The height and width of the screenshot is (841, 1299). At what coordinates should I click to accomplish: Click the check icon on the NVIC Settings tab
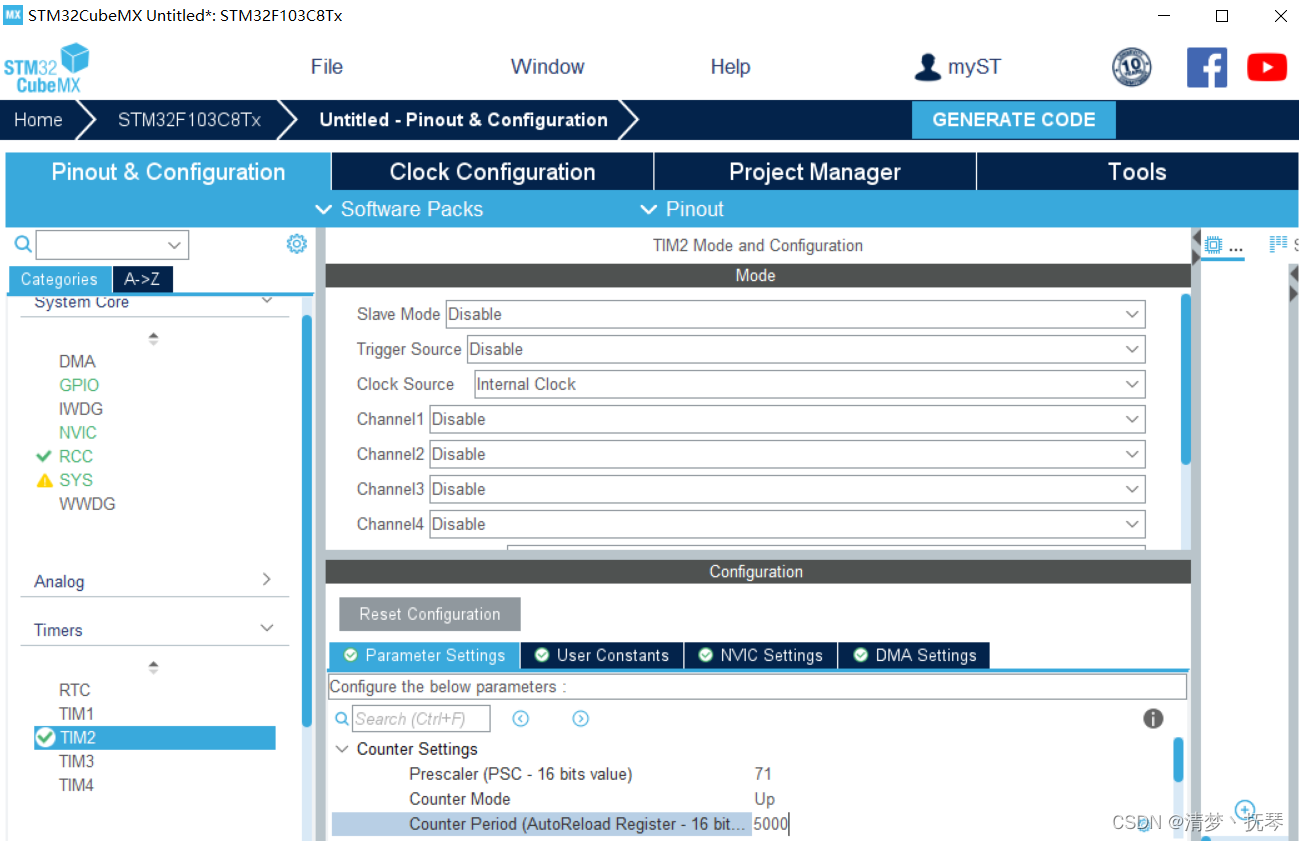click(x=705, y=655)
